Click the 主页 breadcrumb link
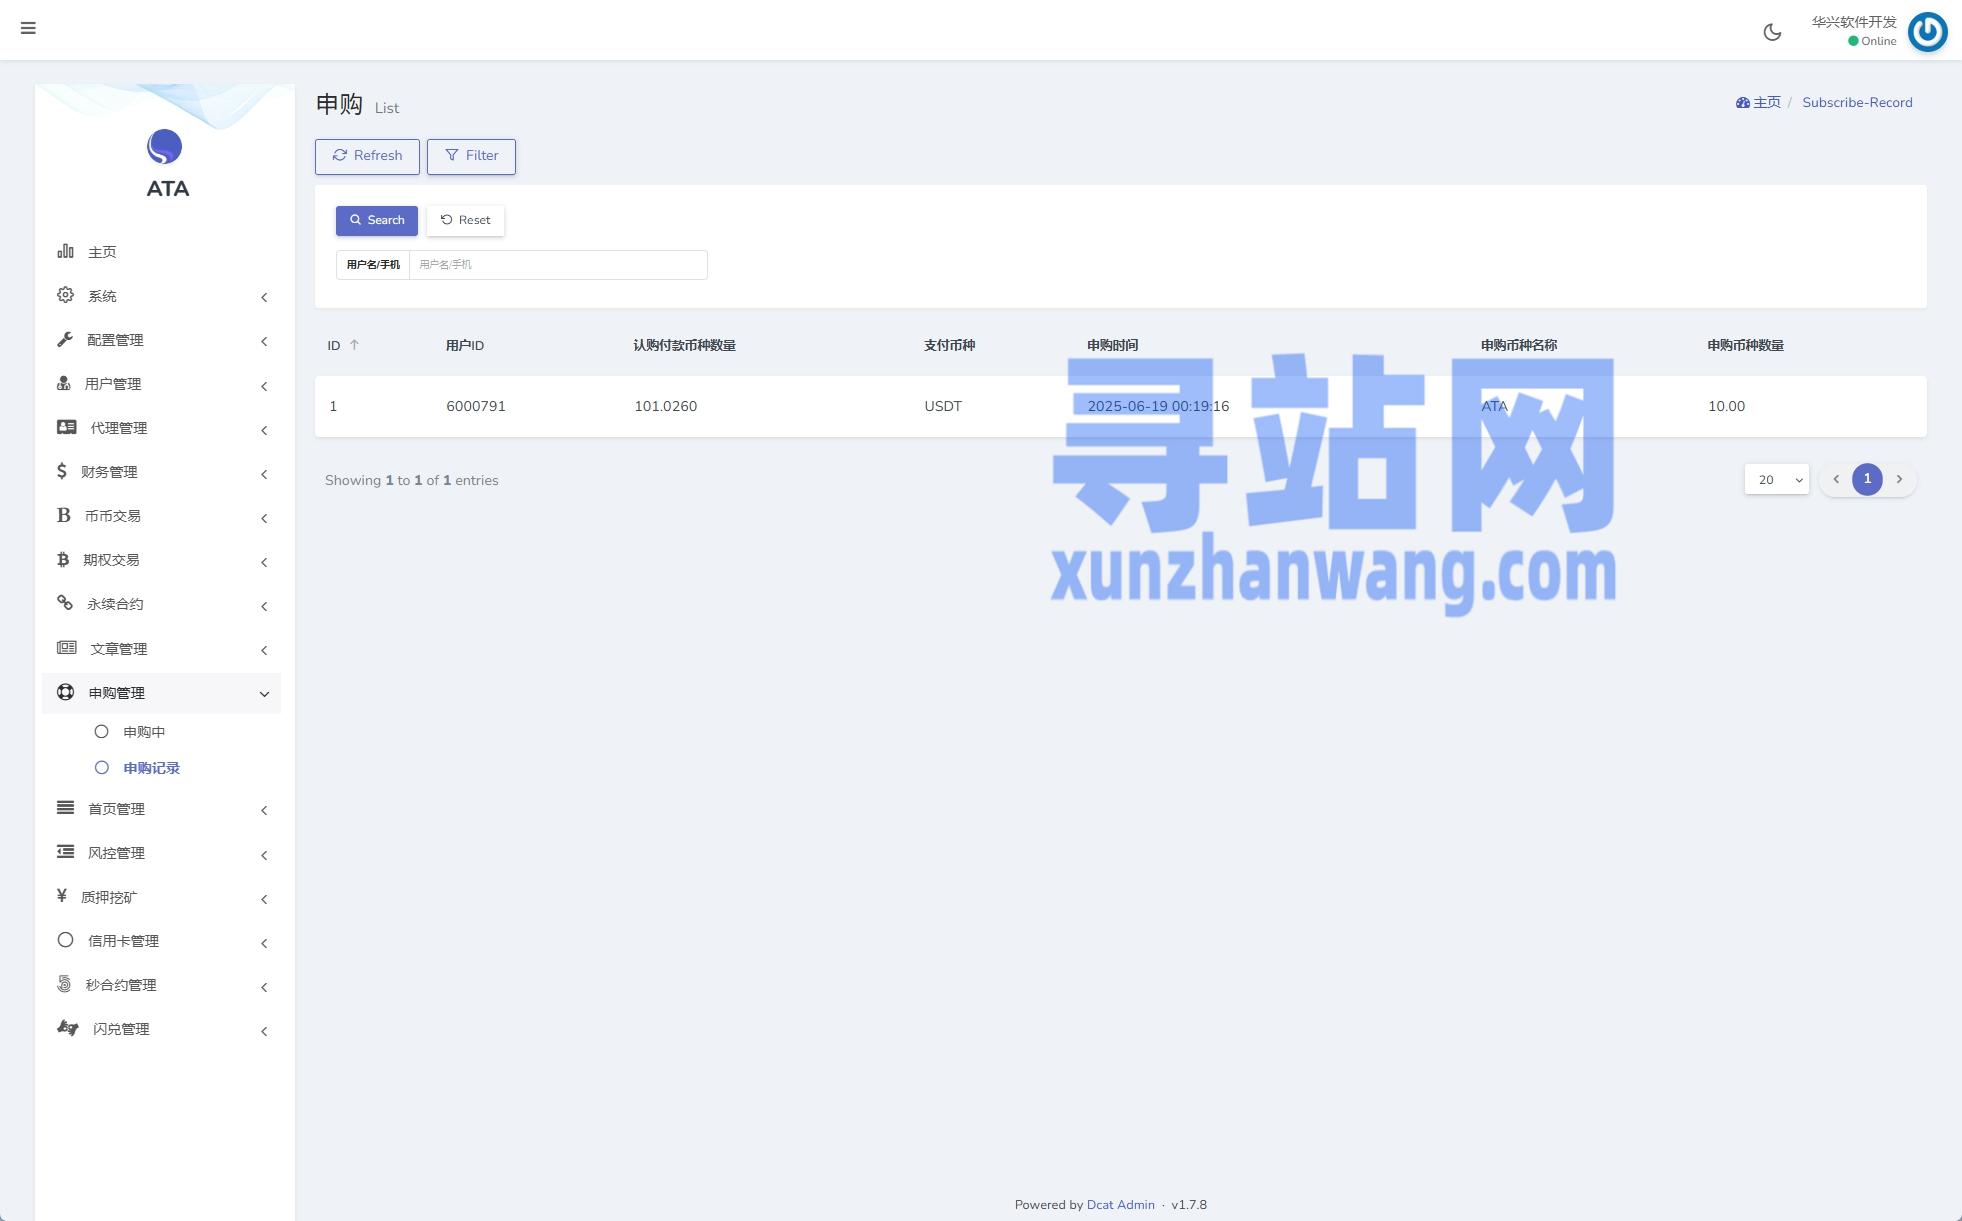The height and width of the screenshot is (1221, 1962). (x=1767, y=102)
